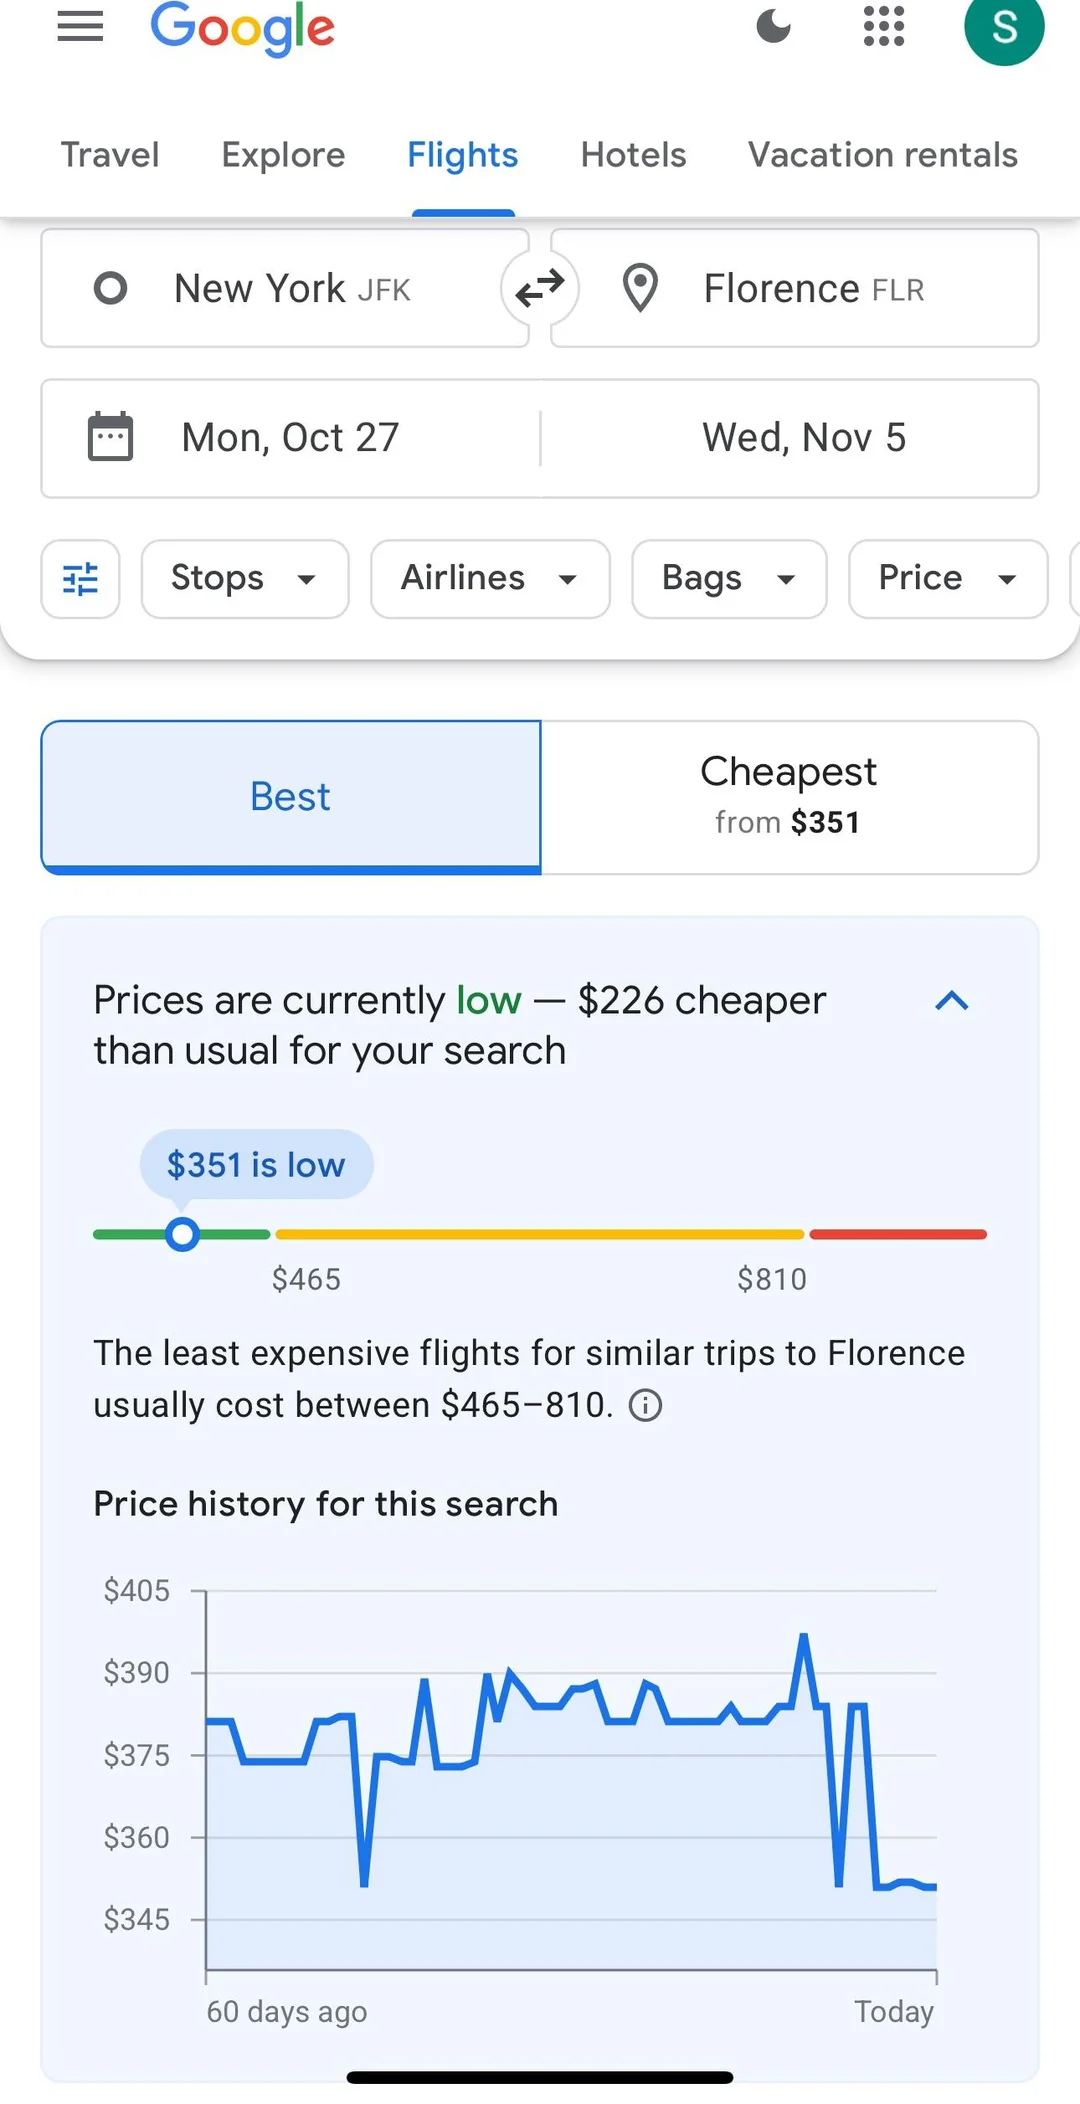Image resolution: width=1080 pixels, height=2104 pixels.
Task: Toggle dark mode moon icon
Action: click(x=773, y=27)
